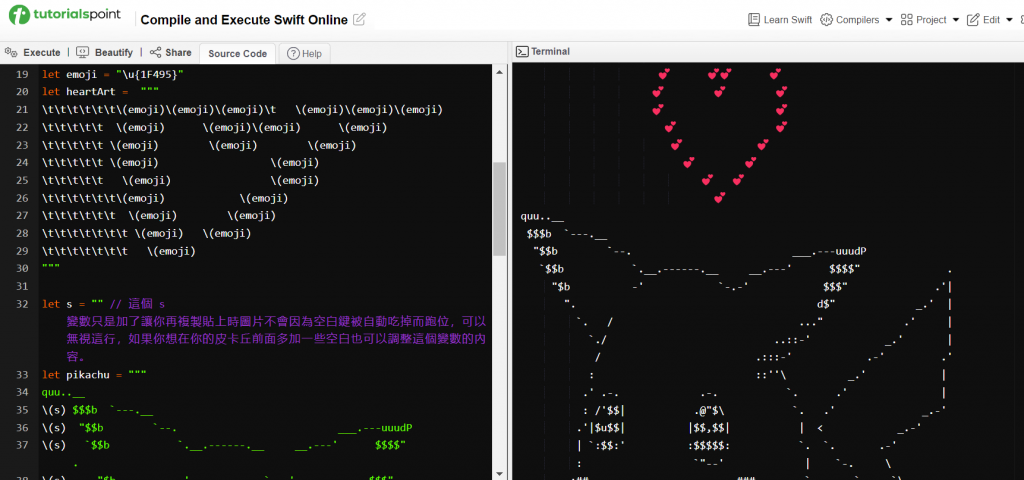Click the Edit pencil icon in top menu
The width and height of the screenshot is (1024, 480).
coord(973,20)
